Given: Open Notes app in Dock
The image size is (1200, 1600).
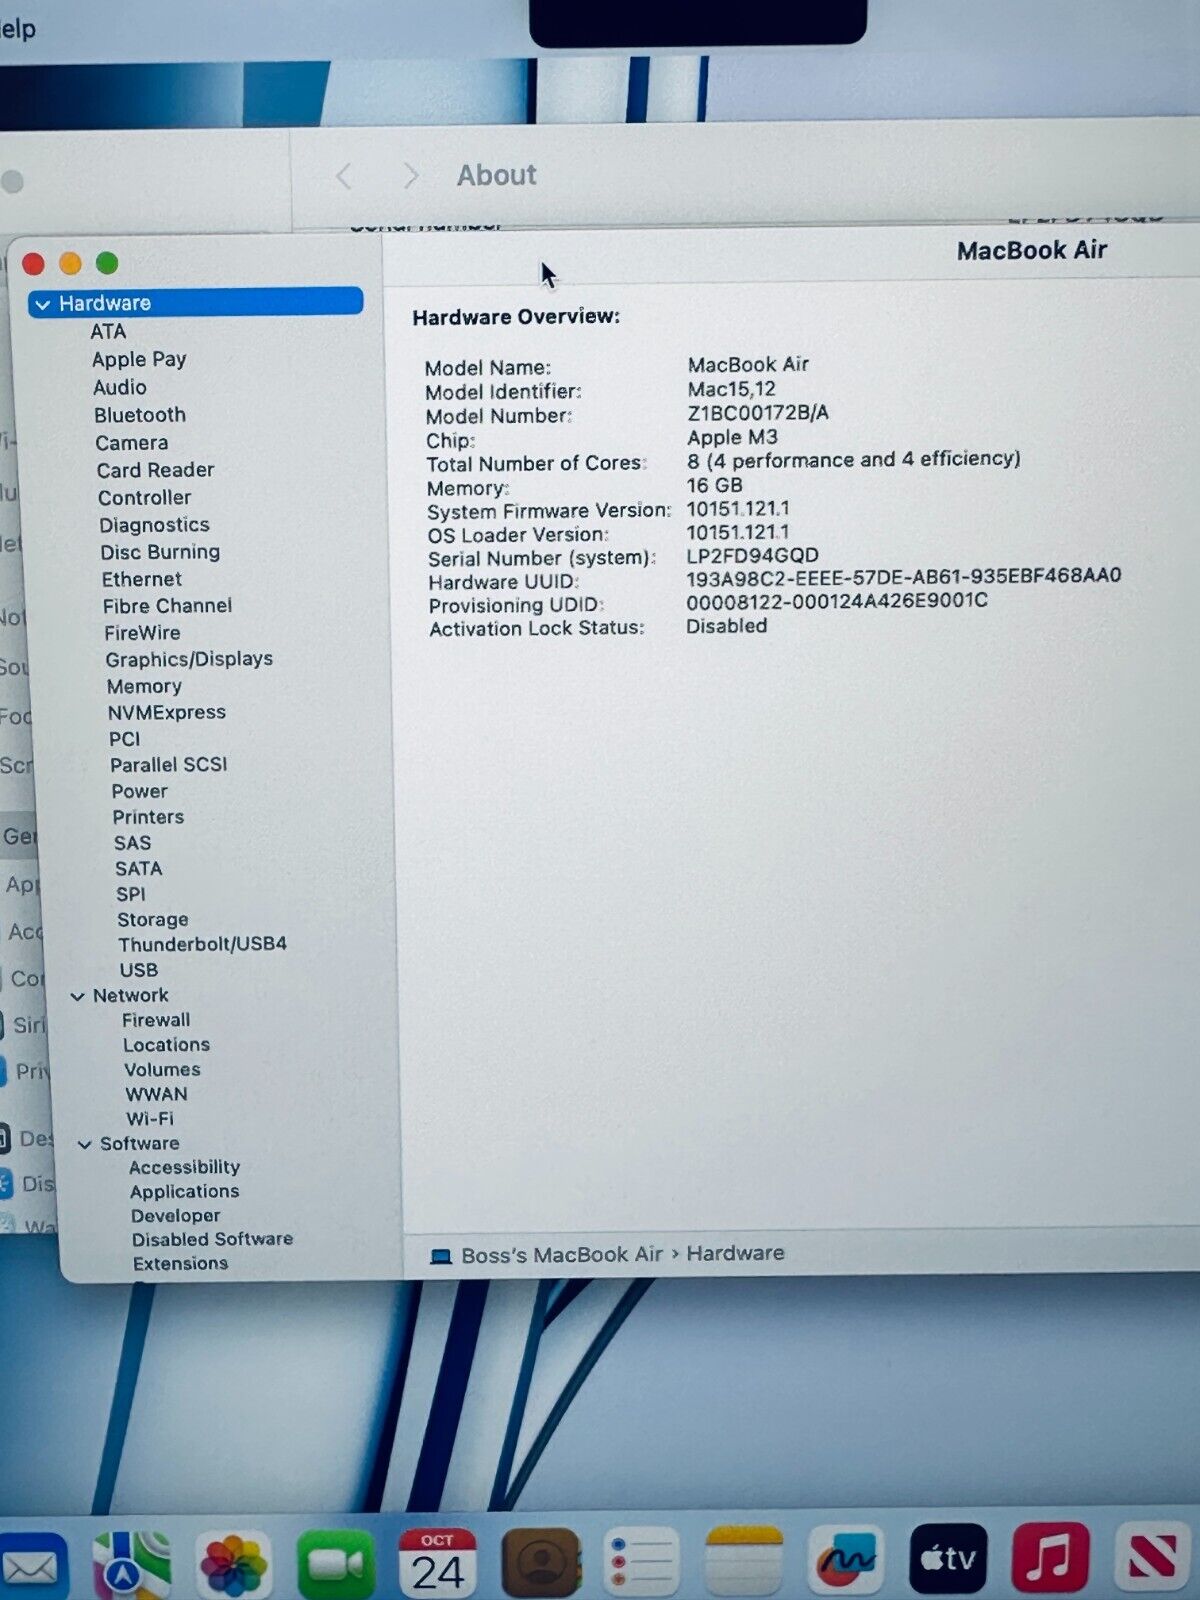Looking at the screenshot, I should 744,1561.
